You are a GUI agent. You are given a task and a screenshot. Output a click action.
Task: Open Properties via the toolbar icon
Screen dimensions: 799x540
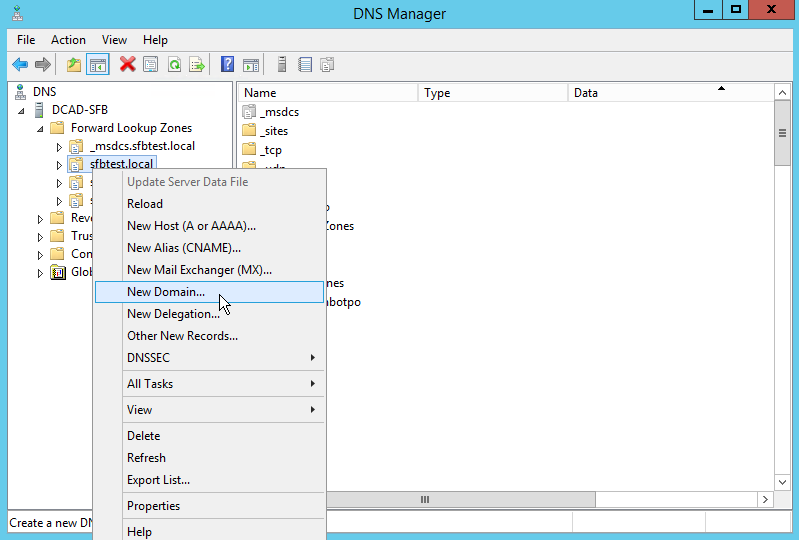151,65
